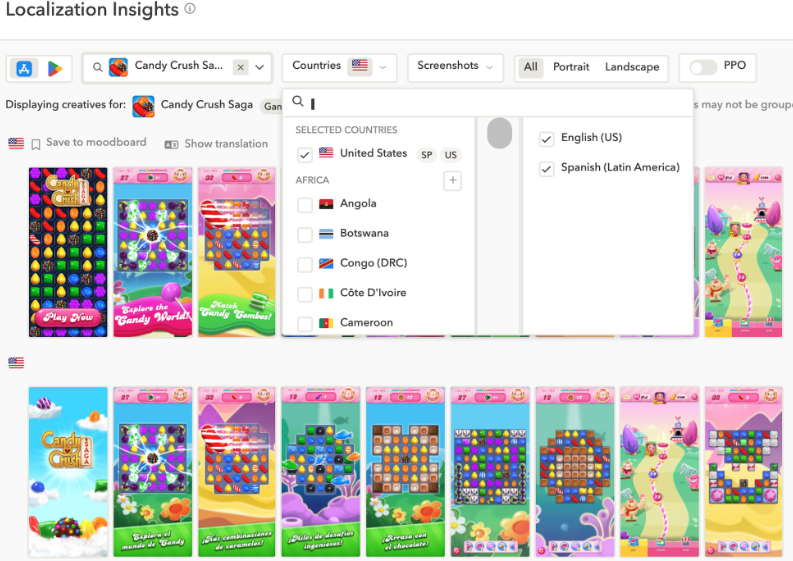Open Match Candy Combos screenshot

[237, 252]
